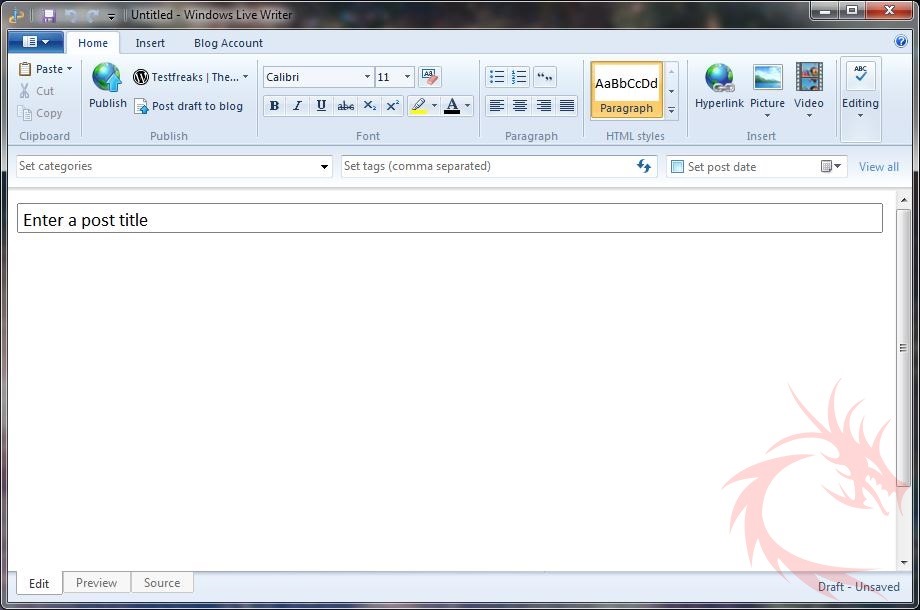This screenshot has width=920, height=610.
Task: Apply block quote formatting
Action: point(545,77)
